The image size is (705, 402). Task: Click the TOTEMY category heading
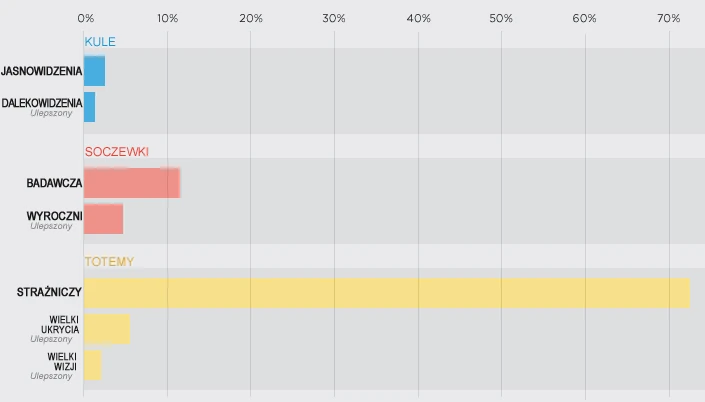coord(109,262)
